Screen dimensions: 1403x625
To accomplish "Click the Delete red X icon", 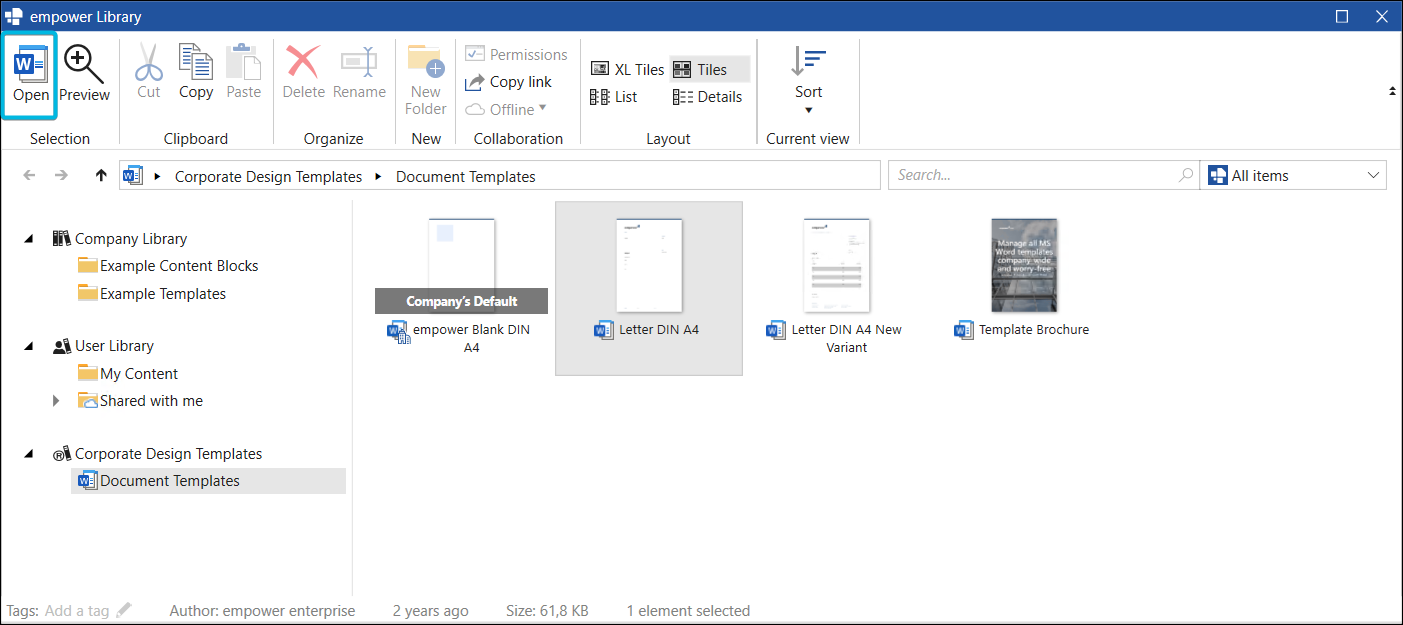I will pos(303,62).
